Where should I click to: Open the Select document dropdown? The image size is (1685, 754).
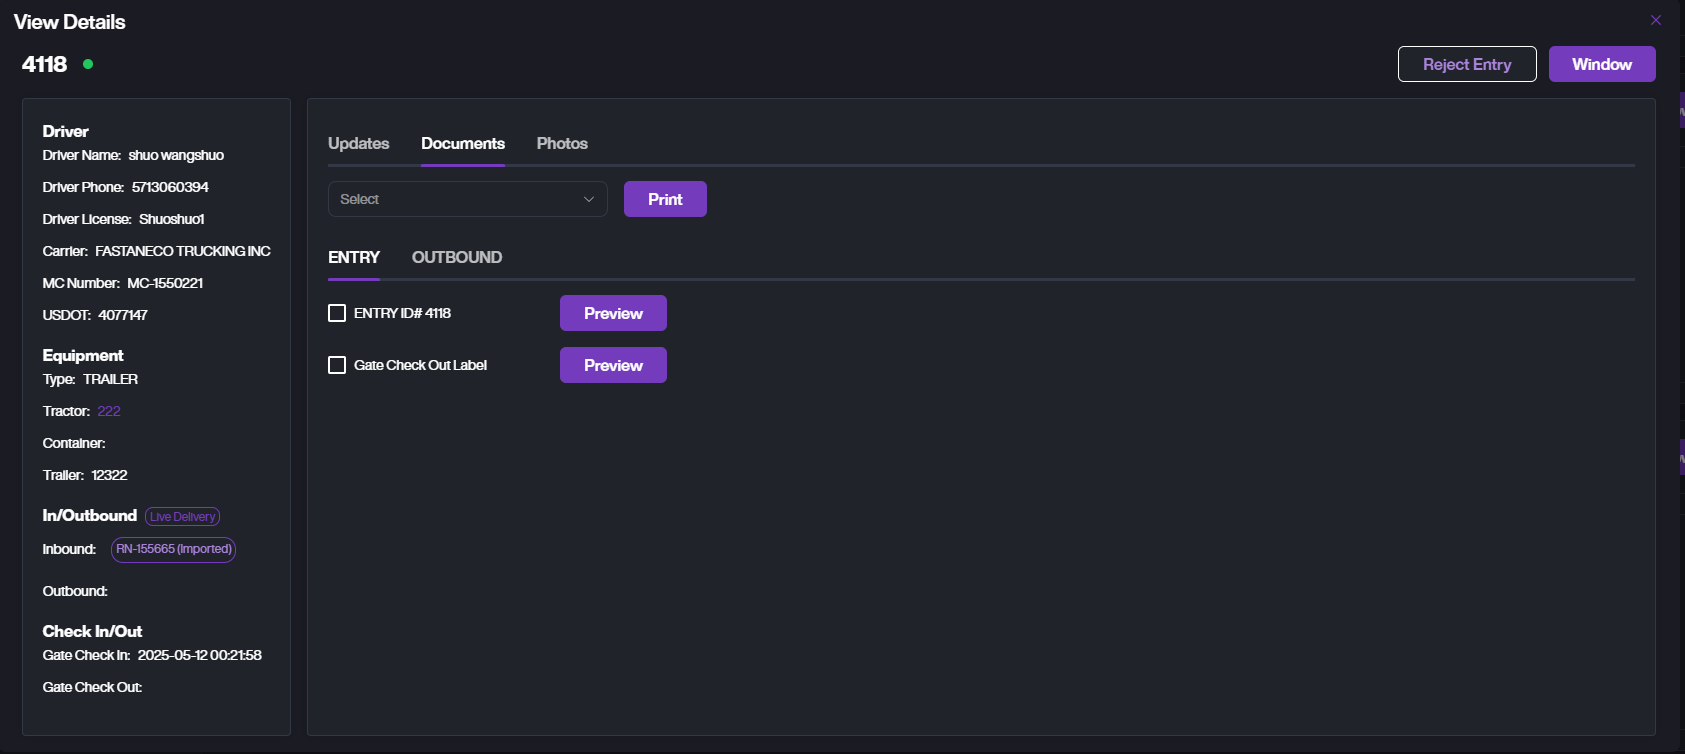tap(467, 199)
